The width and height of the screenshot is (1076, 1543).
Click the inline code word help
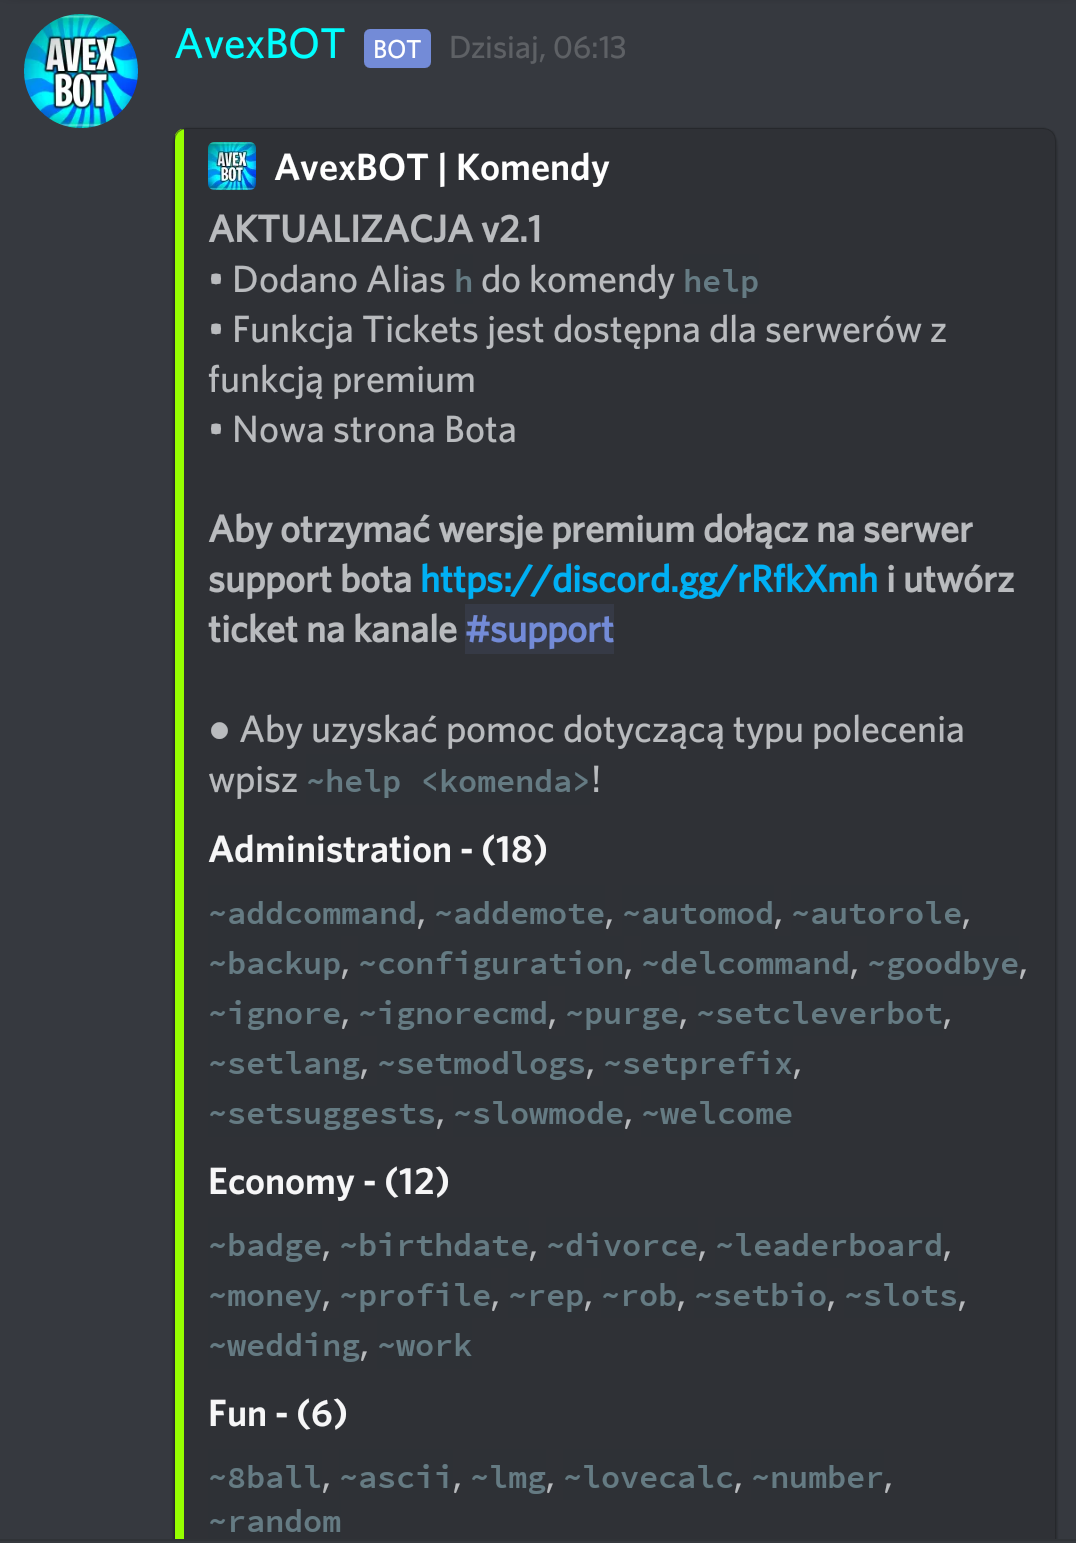[721, 282]
